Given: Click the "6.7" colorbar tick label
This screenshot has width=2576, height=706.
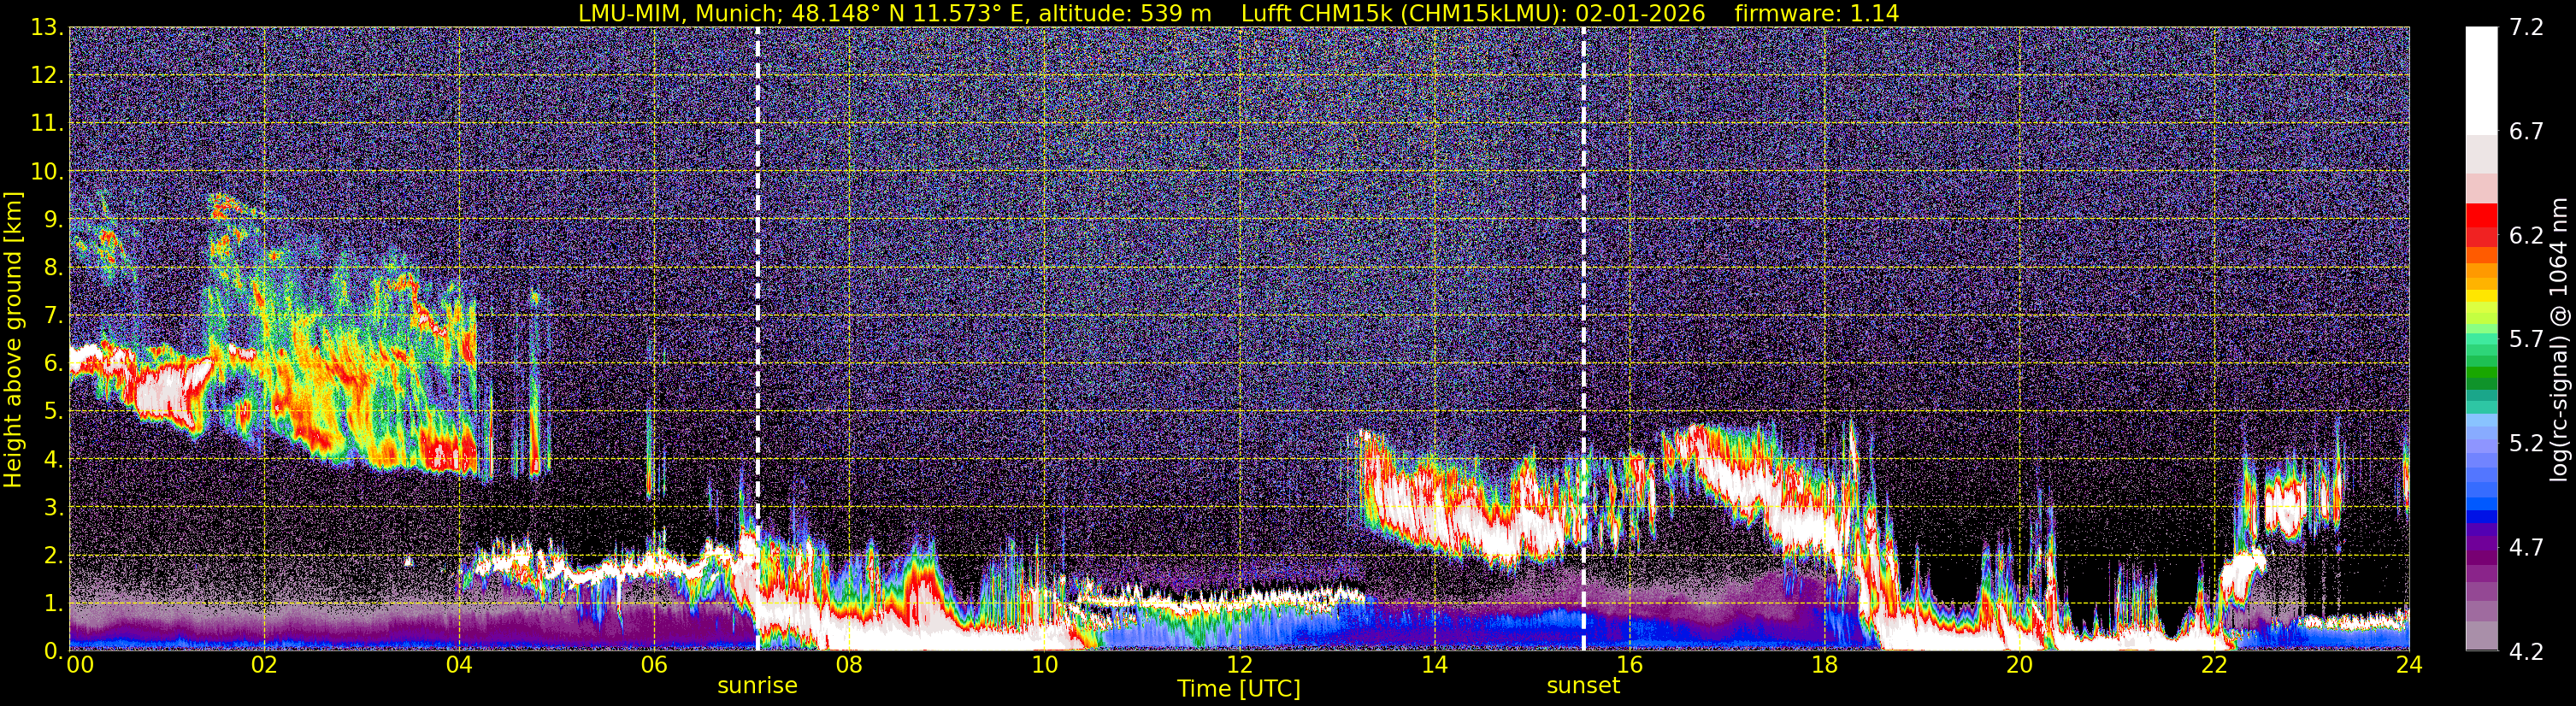Looking at the screenshot, I should pyautogui.click(x=2526, y=131).
